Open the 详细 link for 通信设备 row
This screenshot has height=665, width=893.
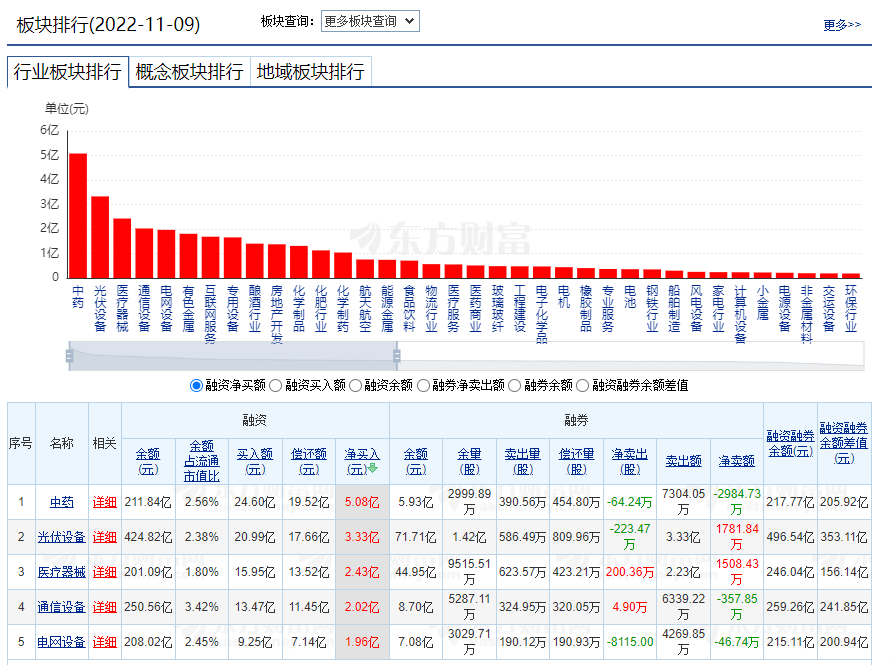coord(104,607)
